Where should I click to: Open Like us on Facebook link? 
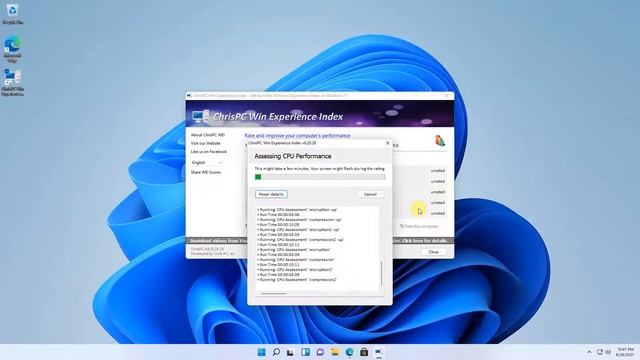[209, 151]
